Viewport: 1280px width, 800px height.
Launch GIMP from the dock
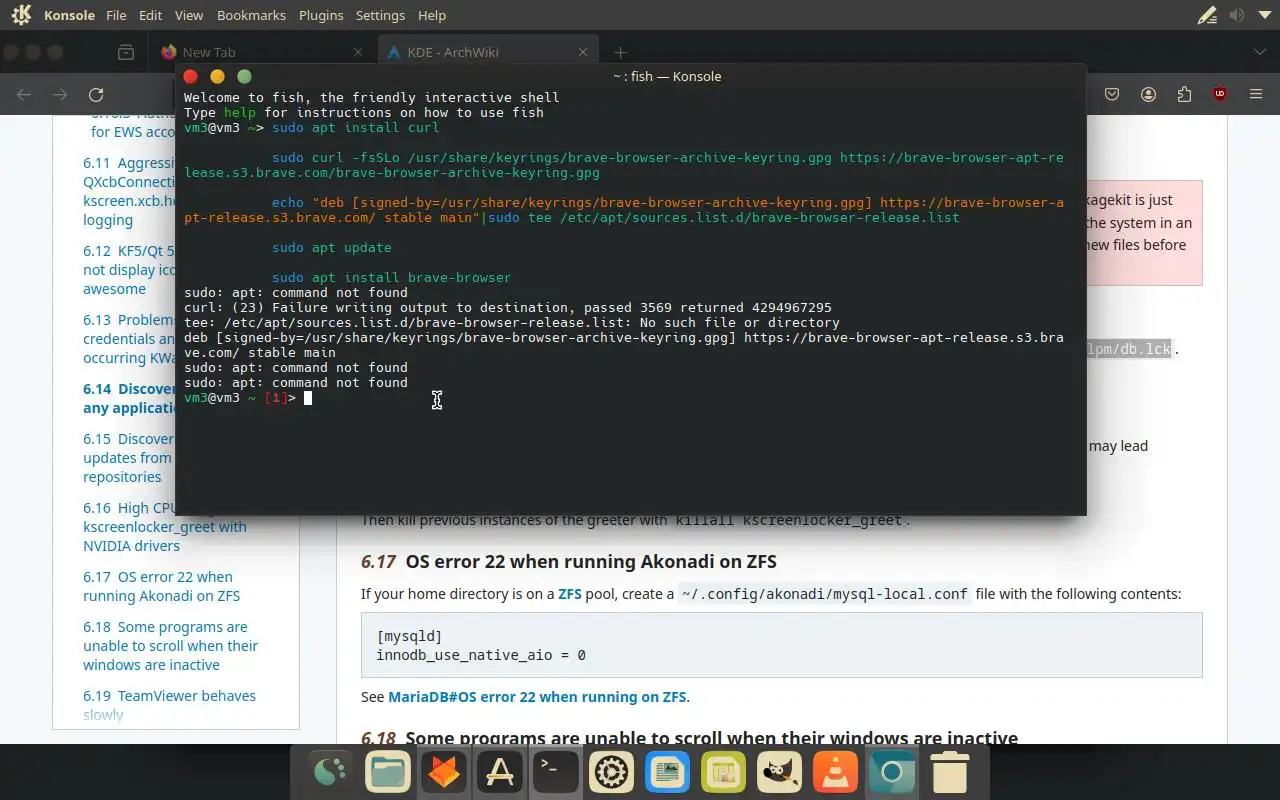779,771
